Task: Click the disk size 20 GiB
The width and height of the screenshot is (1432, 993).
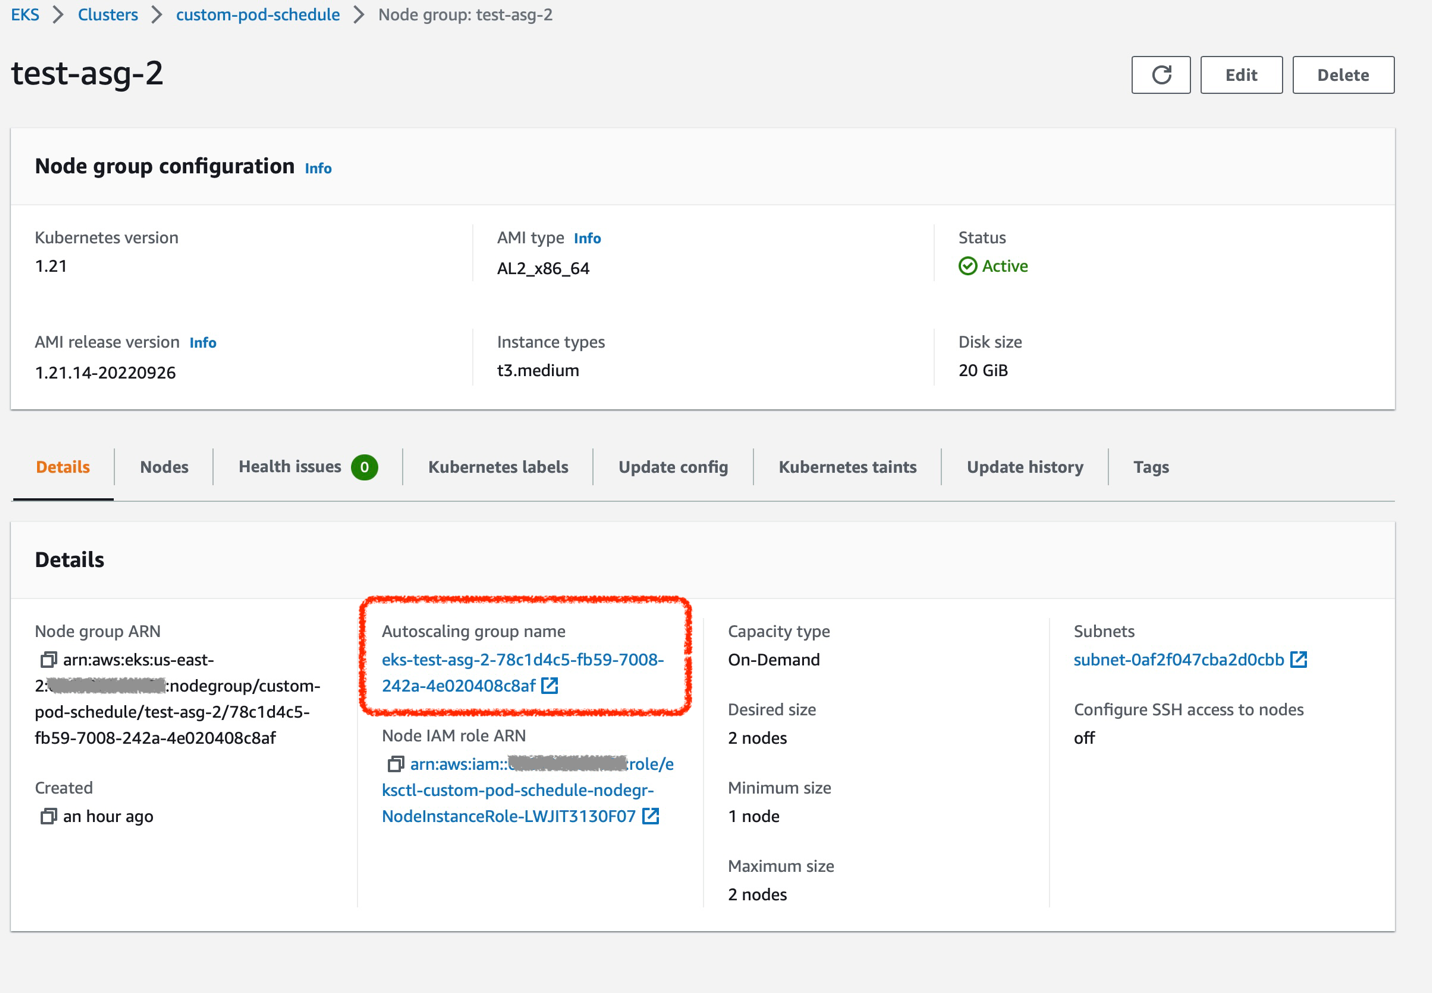Action: [983, 370]
